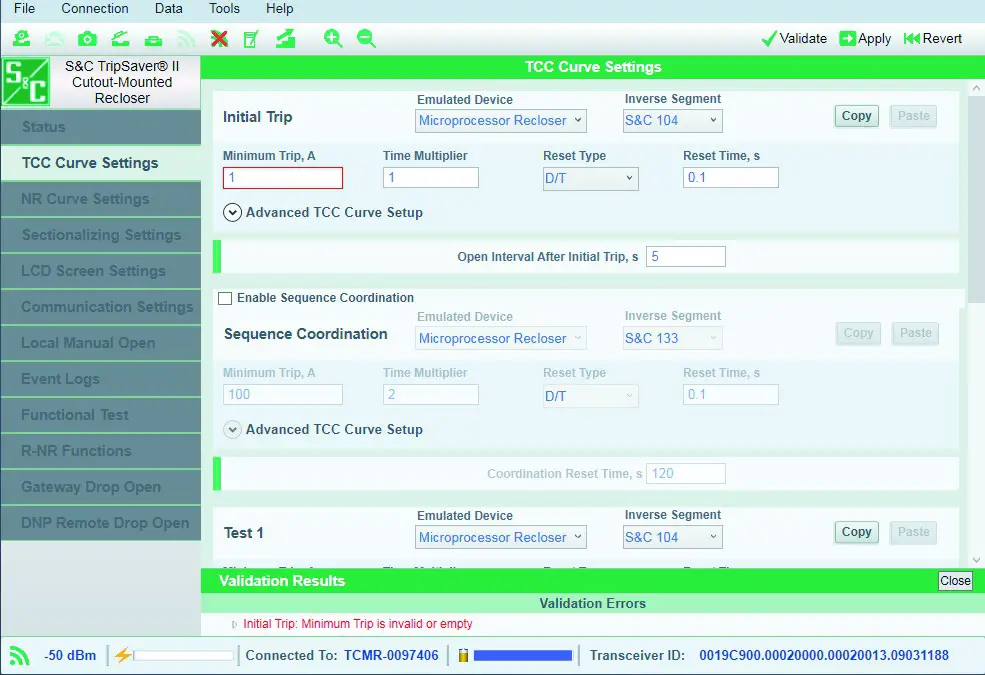The width and height of the screenshot is (985, 675).
Task: Open Test 1 Inverse Segment dropdown
Action: [672, 537]
